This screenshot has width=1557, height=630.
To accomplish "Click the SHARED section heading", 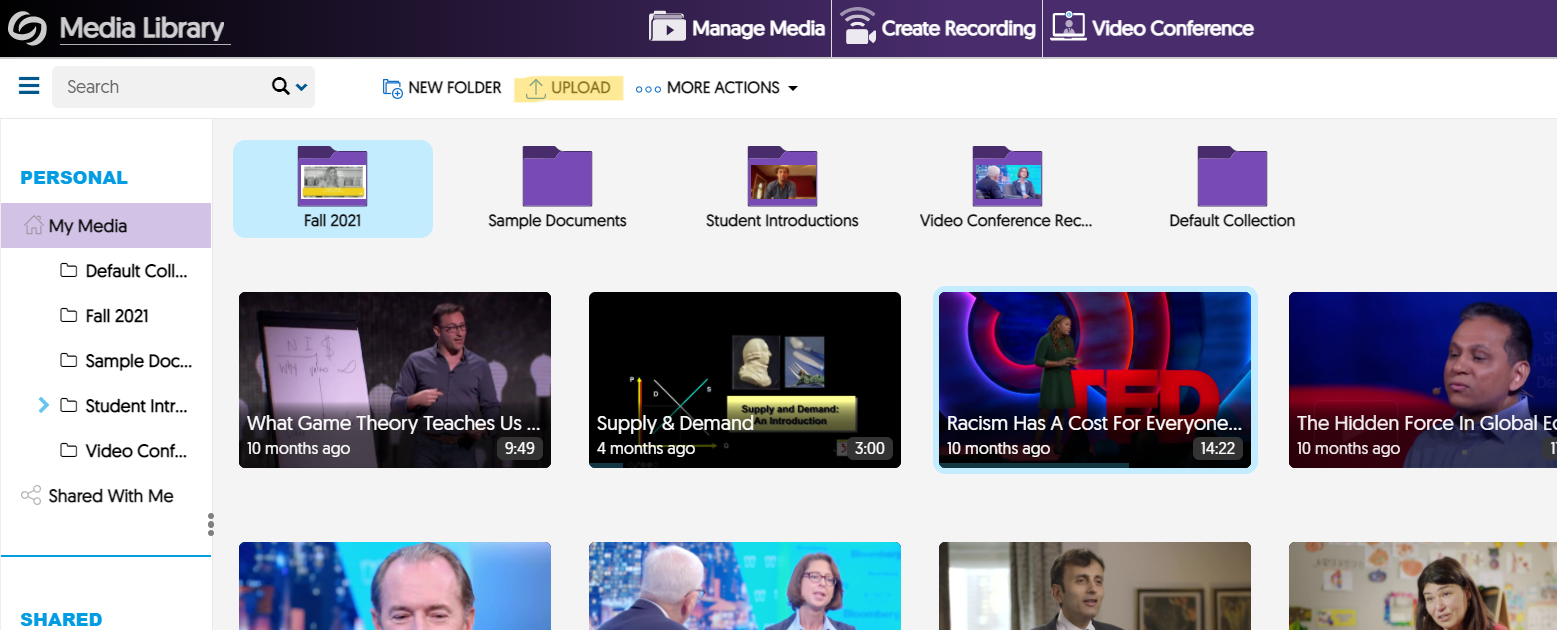I will click(x=61, y=619).
